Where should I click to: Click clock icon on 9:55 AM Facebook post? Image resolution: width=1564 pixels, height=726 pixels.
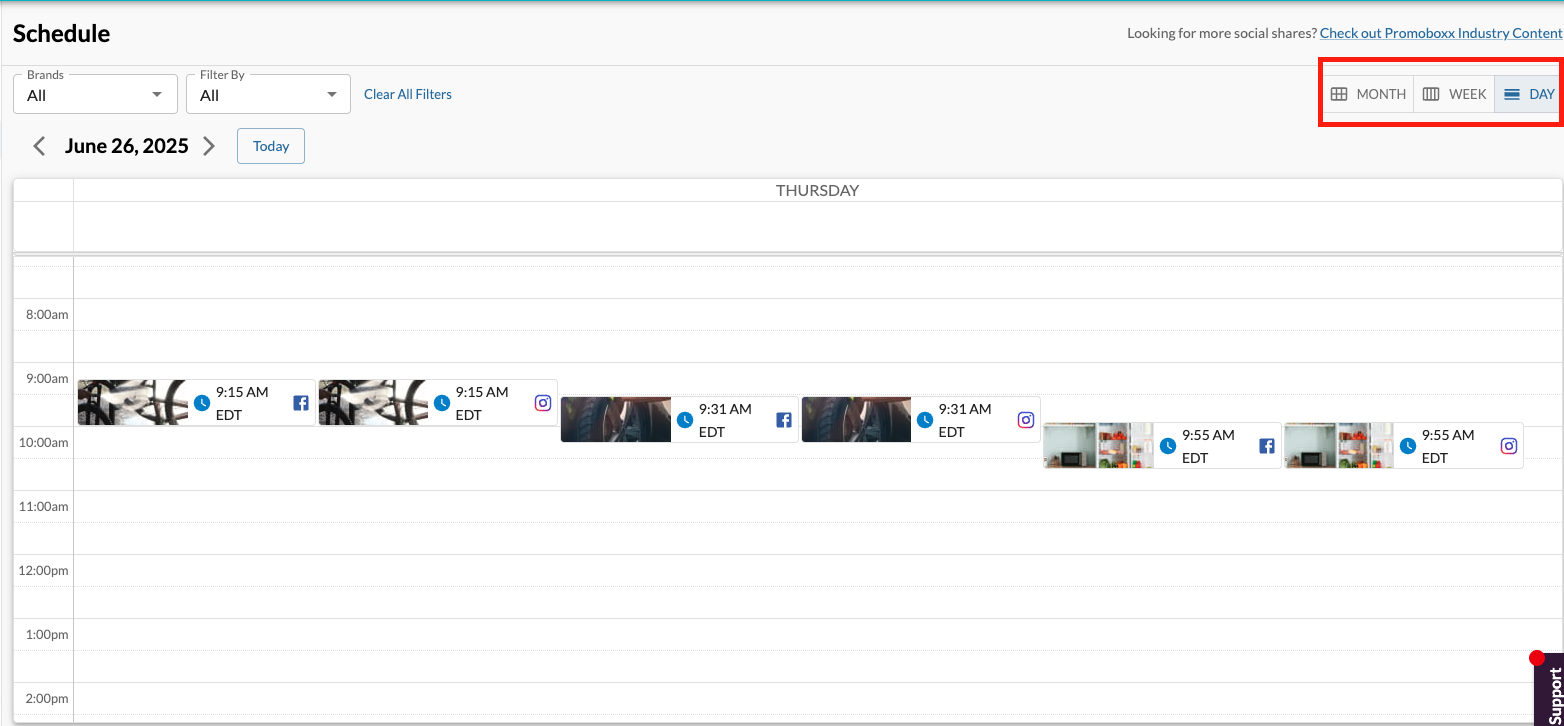coord(1168,446)
